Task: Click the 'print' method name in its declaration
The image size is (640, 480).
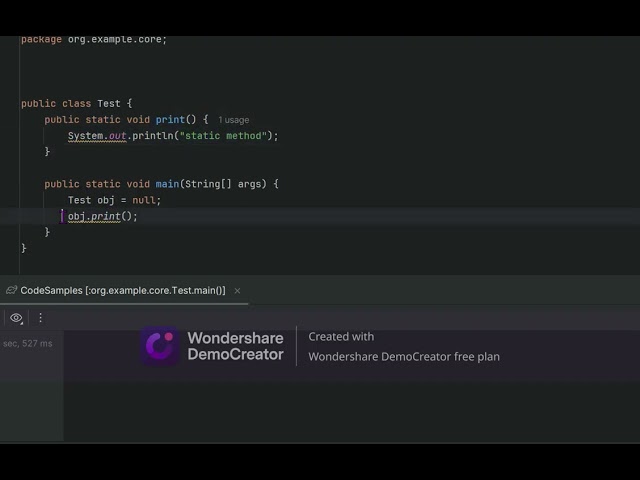Action: point(170,120)
